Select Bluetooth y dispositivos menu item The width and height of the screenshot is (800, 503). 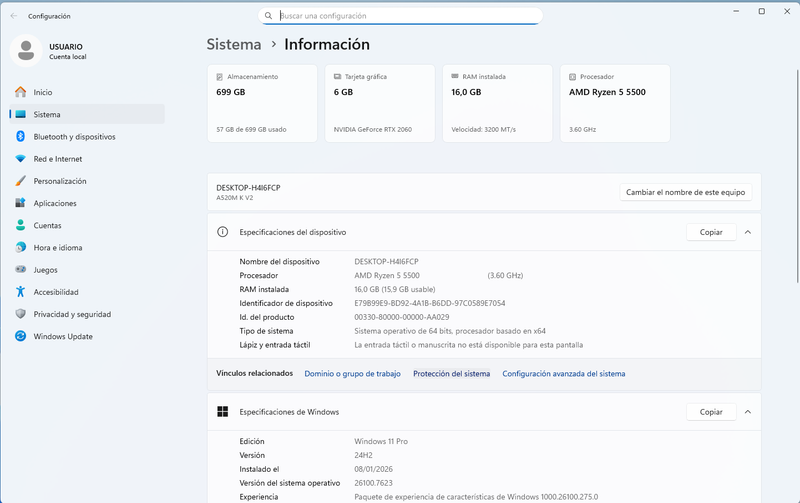87,136
